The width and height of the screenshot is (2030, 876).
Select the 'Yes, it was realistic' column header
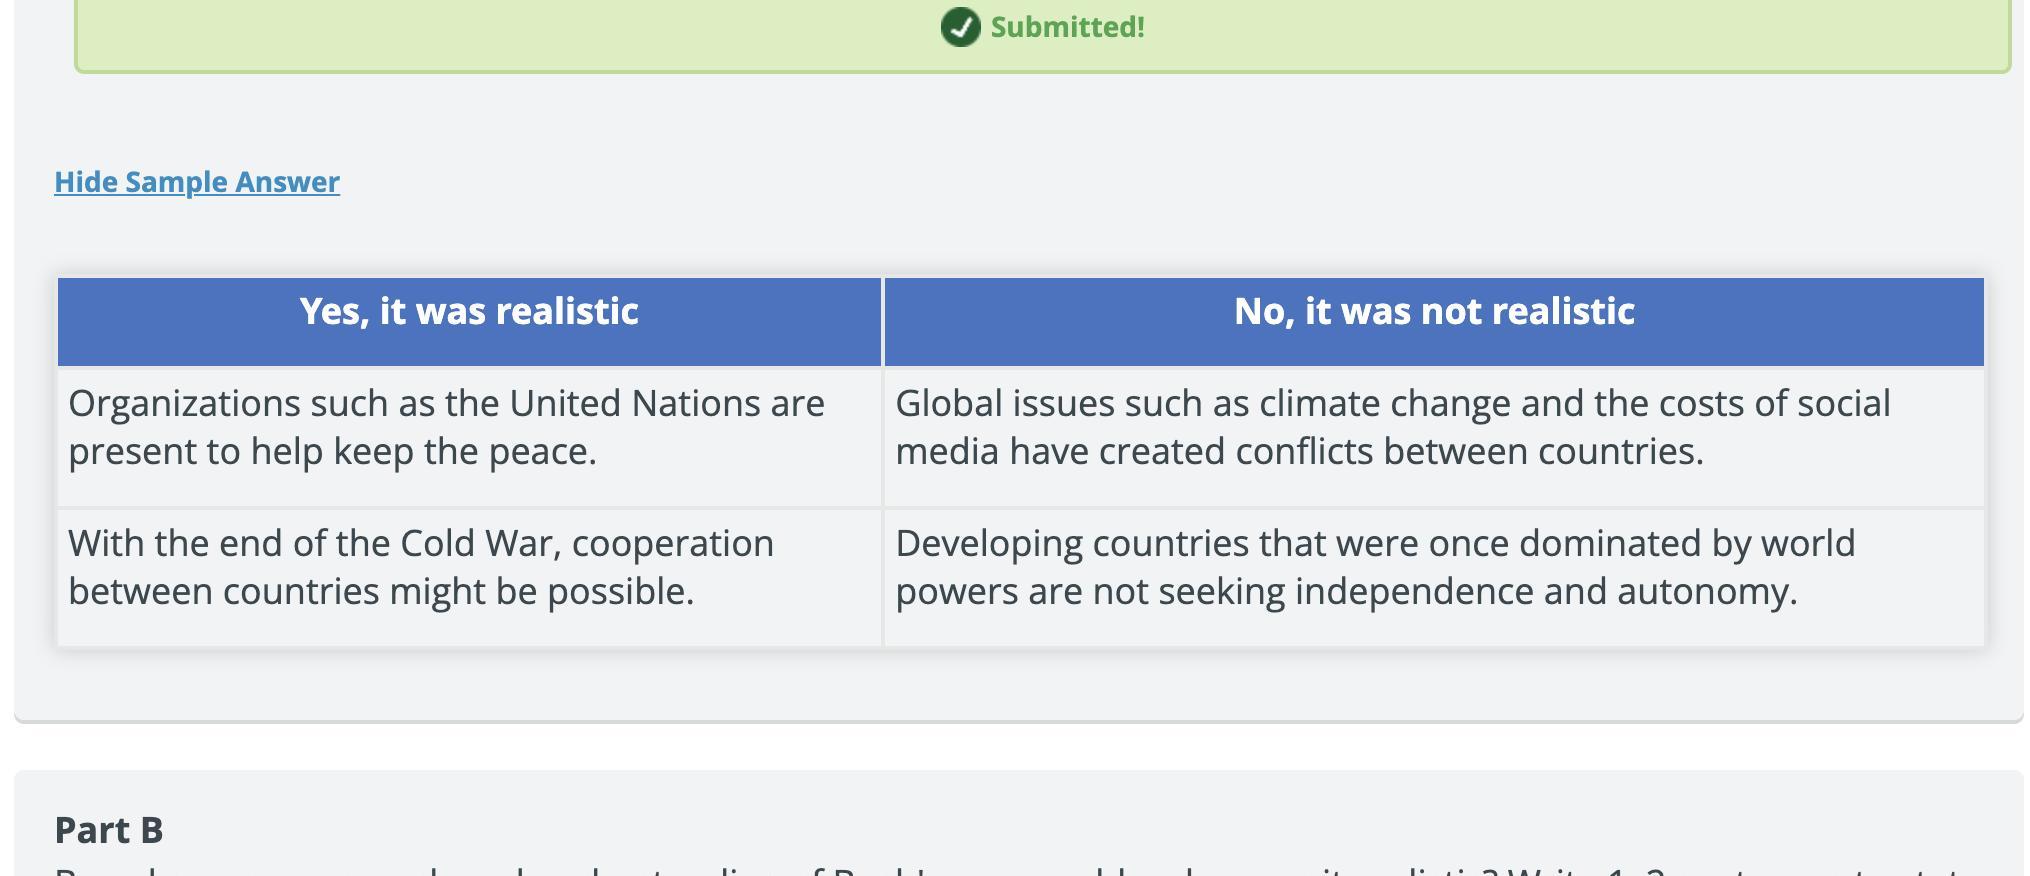point(469,312)
